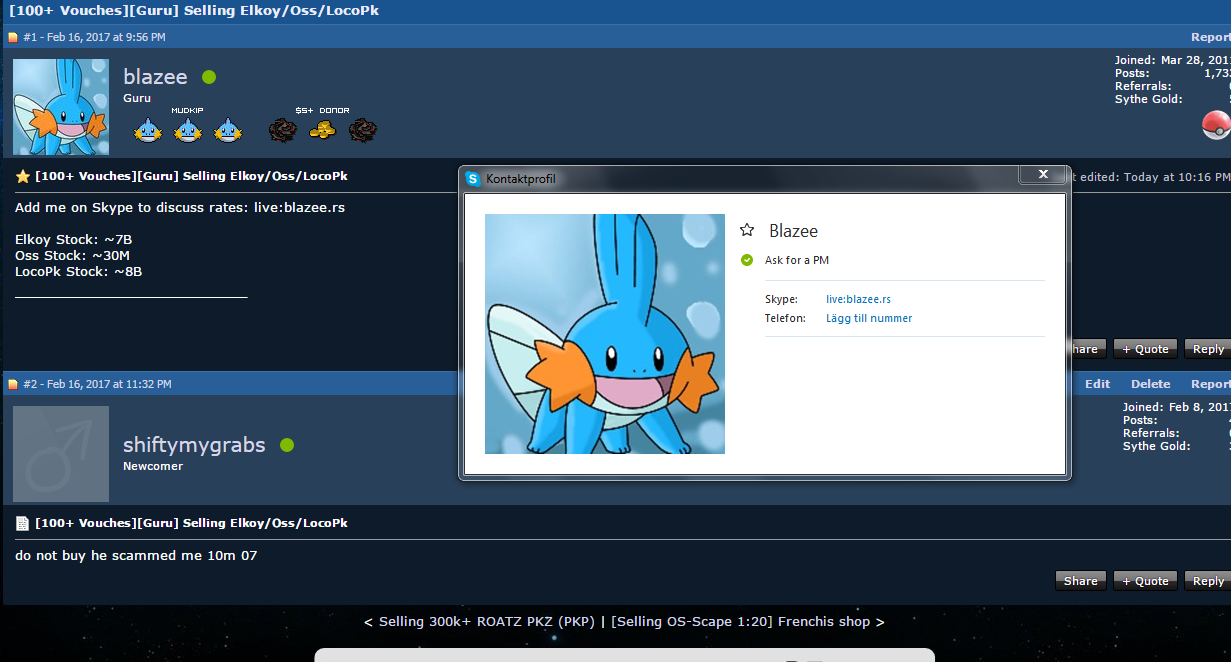Image resolution: width=1231 pixels, height=662 pixels.
Task: Click the 'Oss Stock: ~30M' line
Action: tap(72, 256)
